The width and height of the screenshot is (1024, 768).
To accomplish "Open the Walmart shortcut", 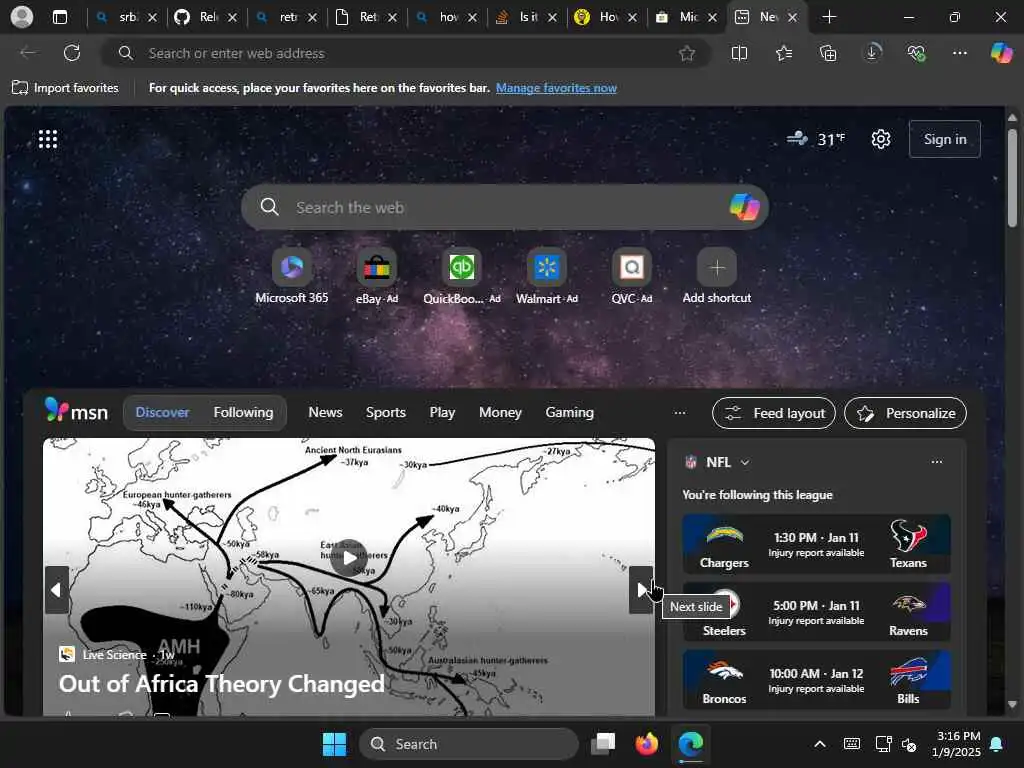I will point(547,276).
